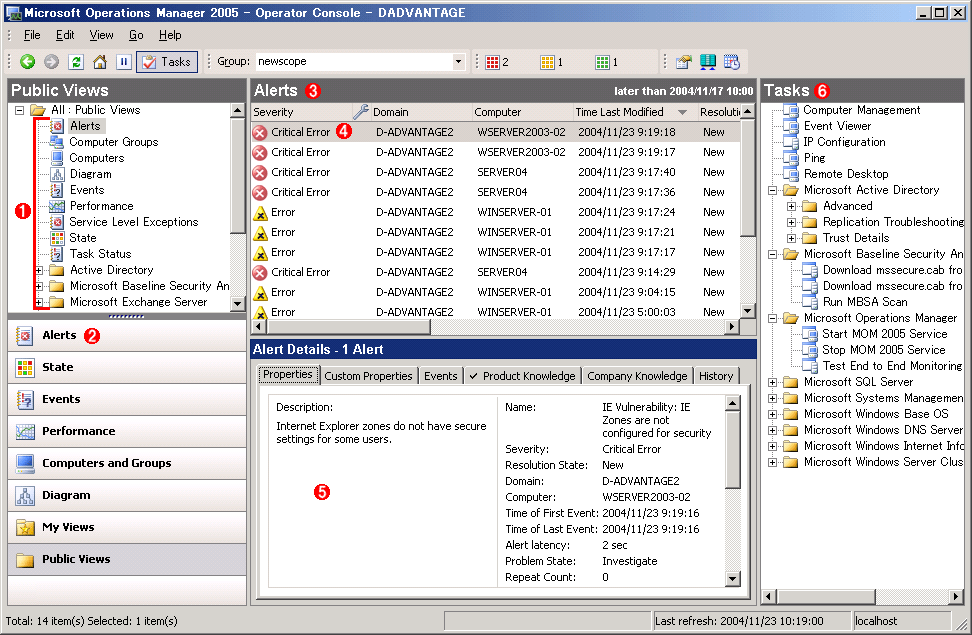Click the Remote Desktop task icon
Image resolution: width=972 pixels, height=635 pixels.
point(790,174)
